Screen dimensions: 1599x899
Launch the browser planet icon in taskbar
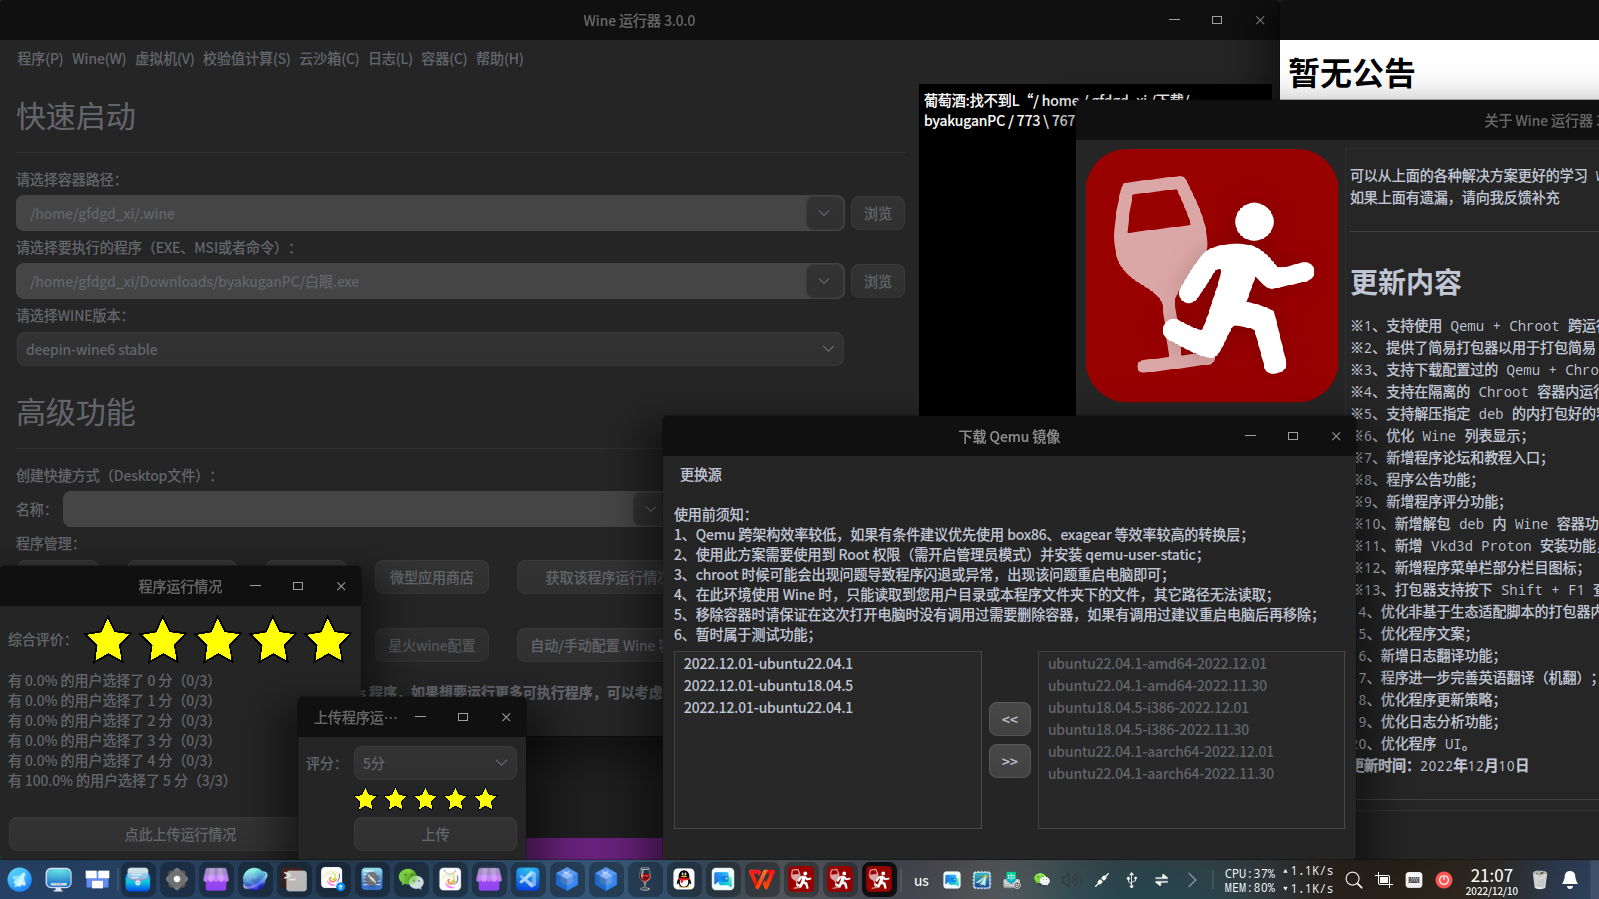click(x=255, y=880)
